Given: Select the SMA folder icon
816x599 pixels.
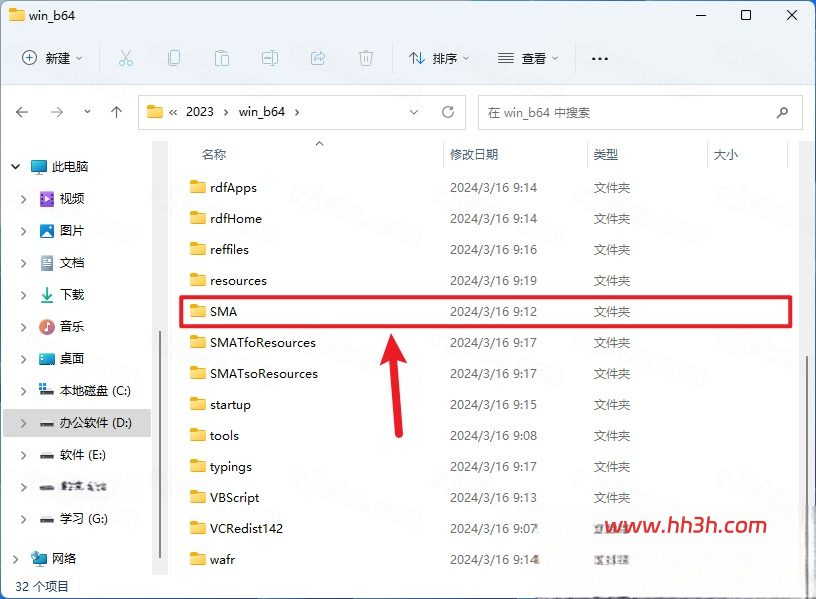Looking at the screenshot, I should coord(198,311).
